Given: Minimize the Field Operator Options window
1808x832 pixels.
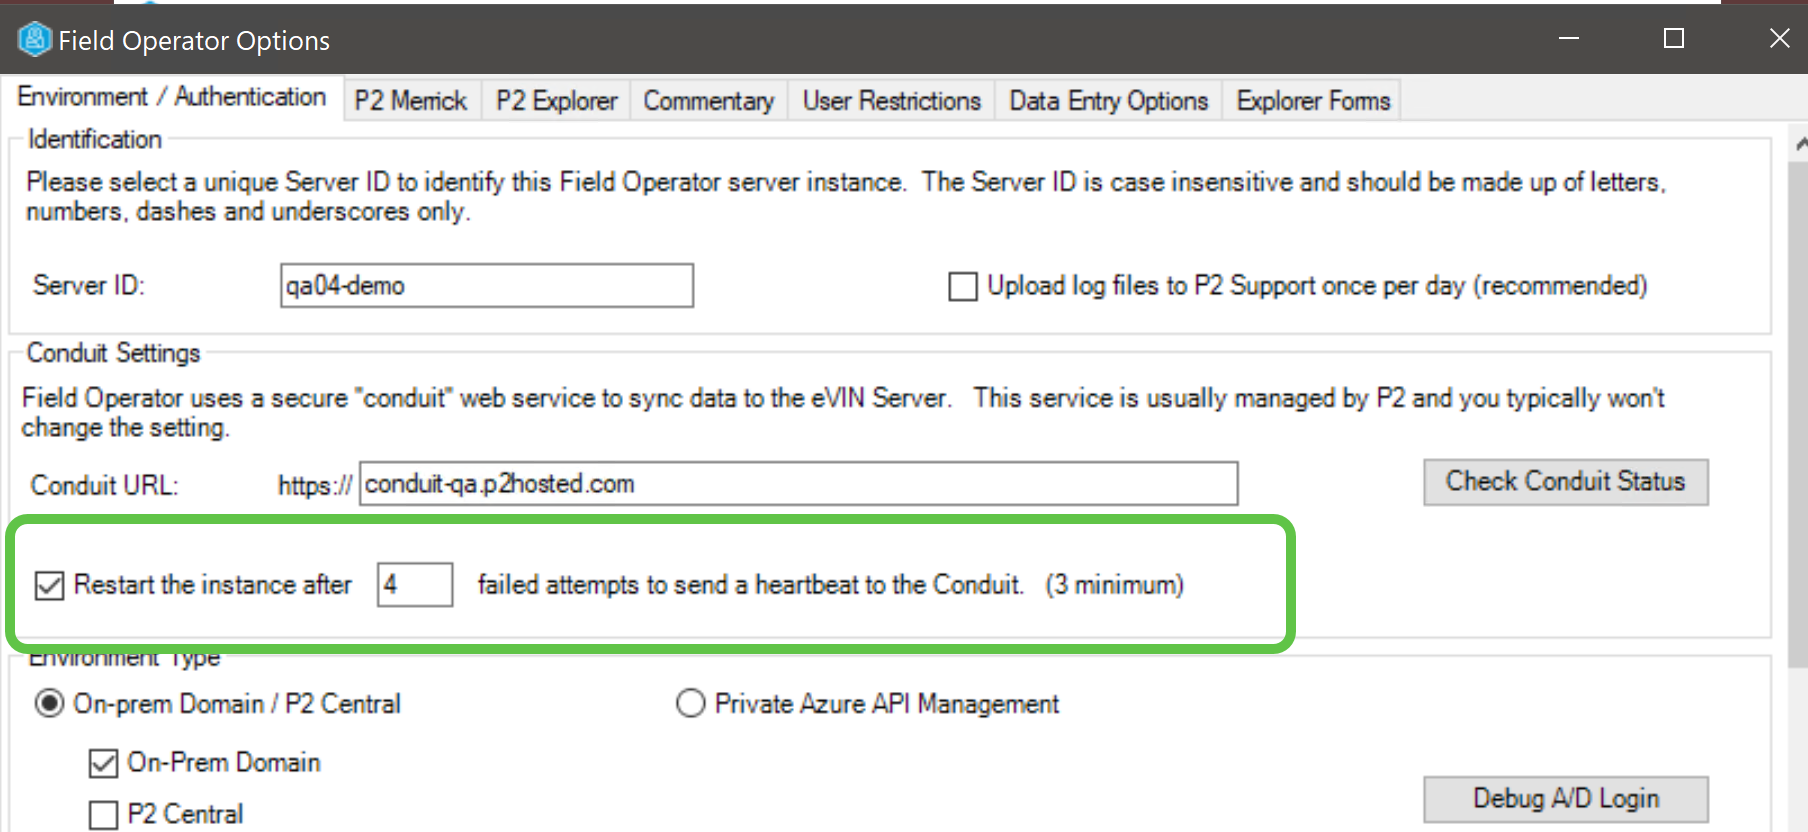Looking at the screenshot, I should 1569,39.
